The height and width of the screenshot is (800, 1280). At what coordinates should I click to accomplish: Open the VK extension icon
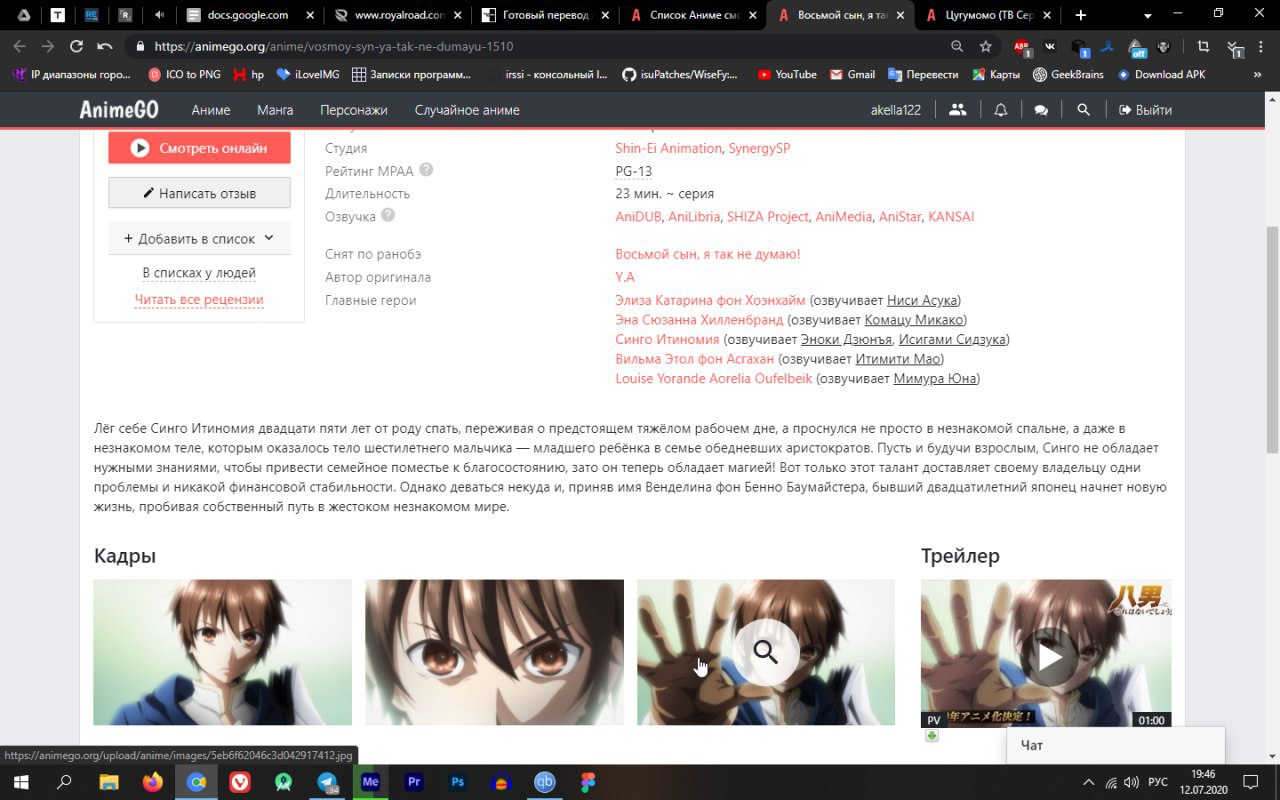pyautogui.click(x=1050, y=46)
